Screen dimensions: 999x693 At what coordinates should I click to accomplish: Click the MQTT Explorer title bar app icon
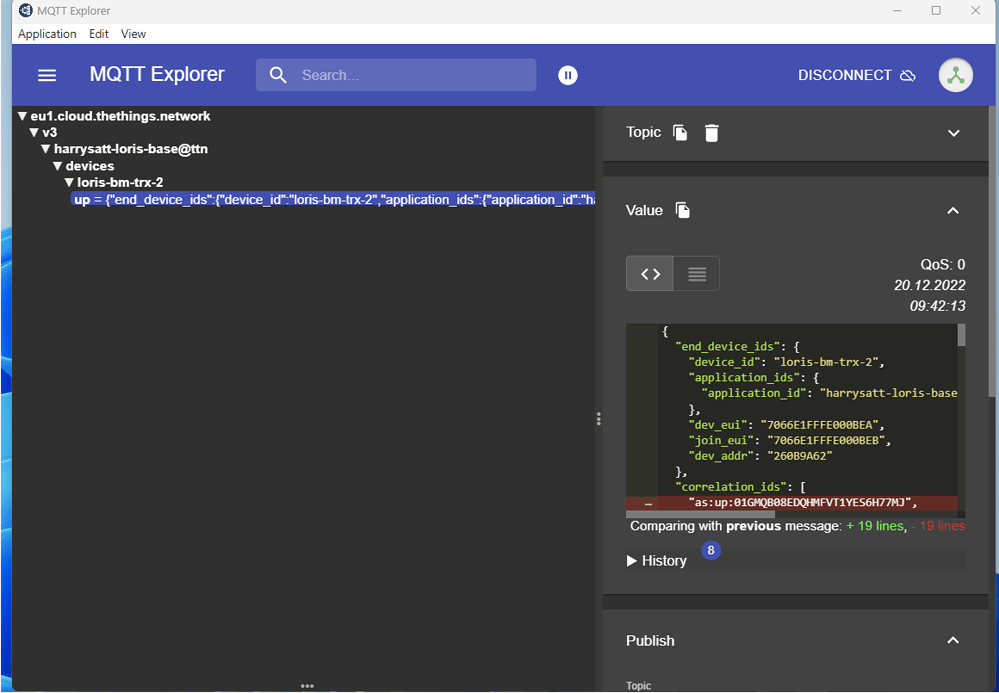tap(25, 10)
